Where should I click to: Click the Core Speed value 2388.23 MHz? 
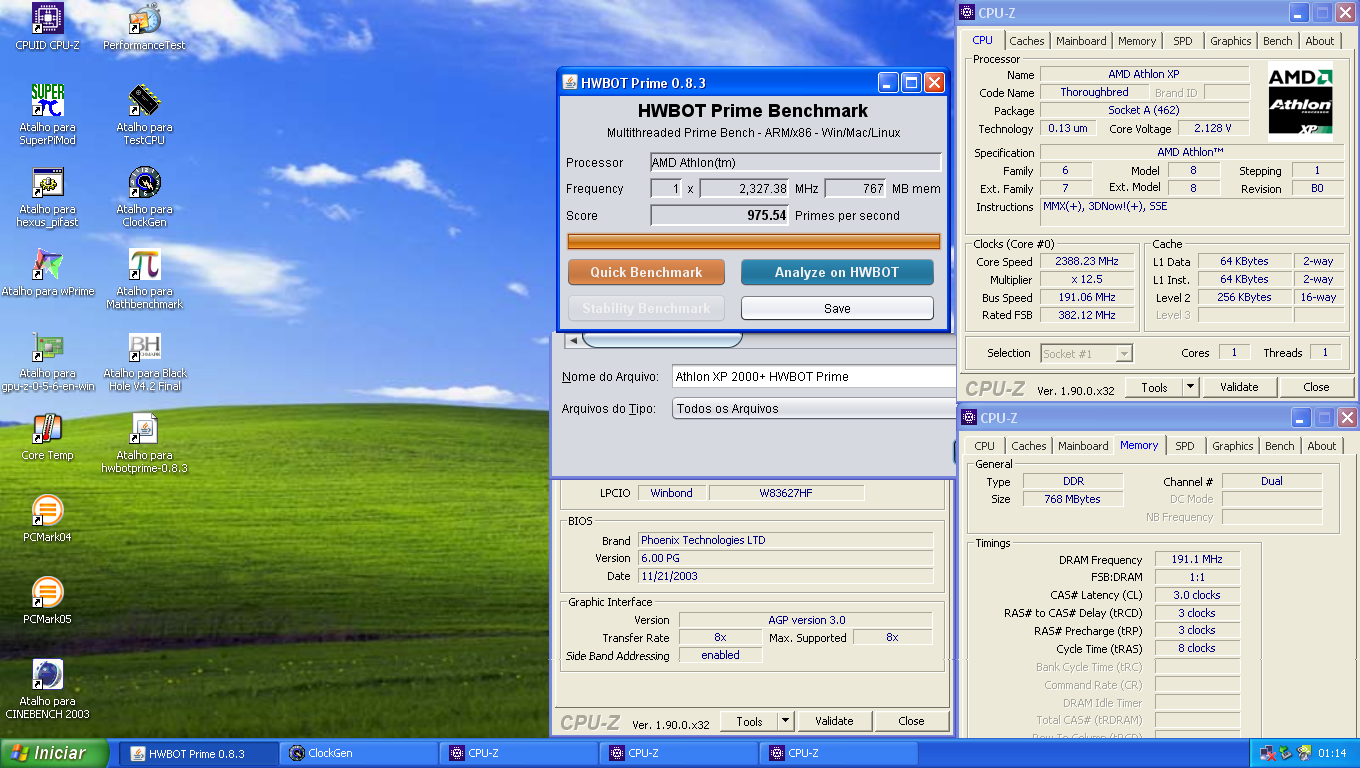pyautogui.click(x=1086, y=262)
